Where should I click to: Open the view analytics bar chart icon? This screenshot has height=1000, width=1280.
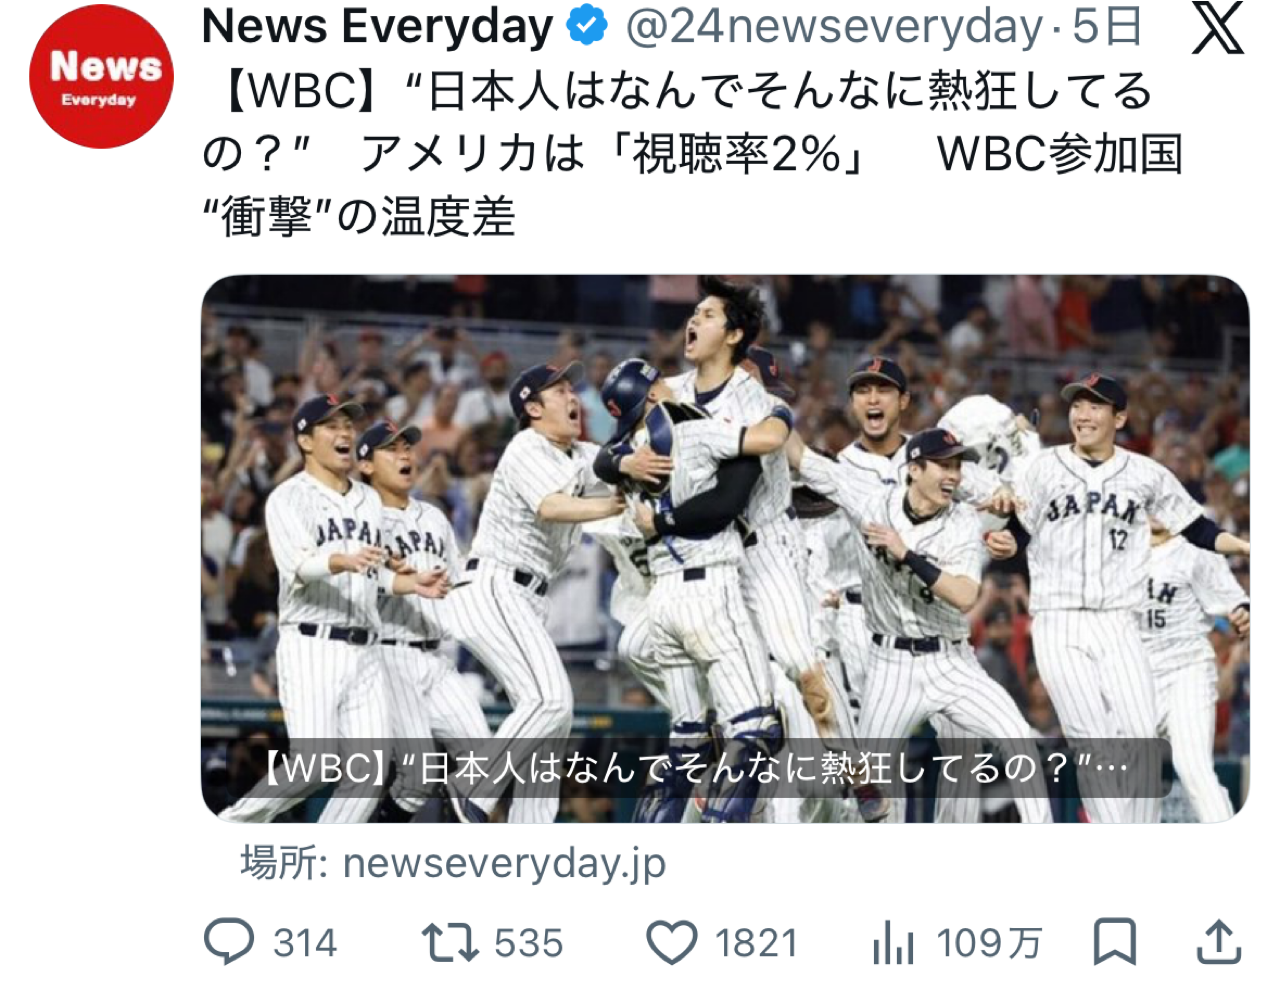(893, 943)
